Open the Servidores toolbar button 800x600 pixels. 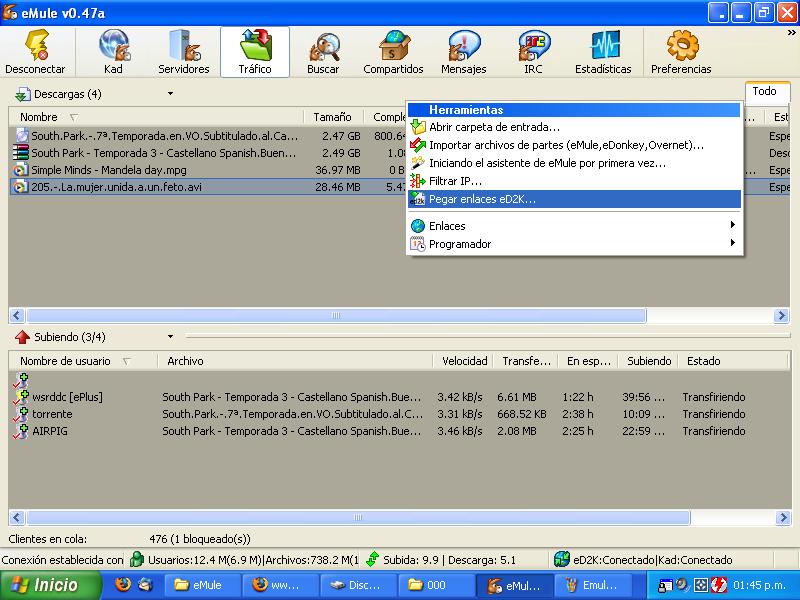[184, 52]
